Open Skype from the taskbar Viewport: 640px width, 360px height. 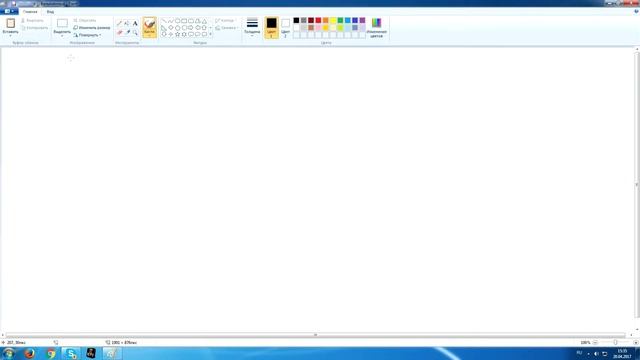point(71,353)
